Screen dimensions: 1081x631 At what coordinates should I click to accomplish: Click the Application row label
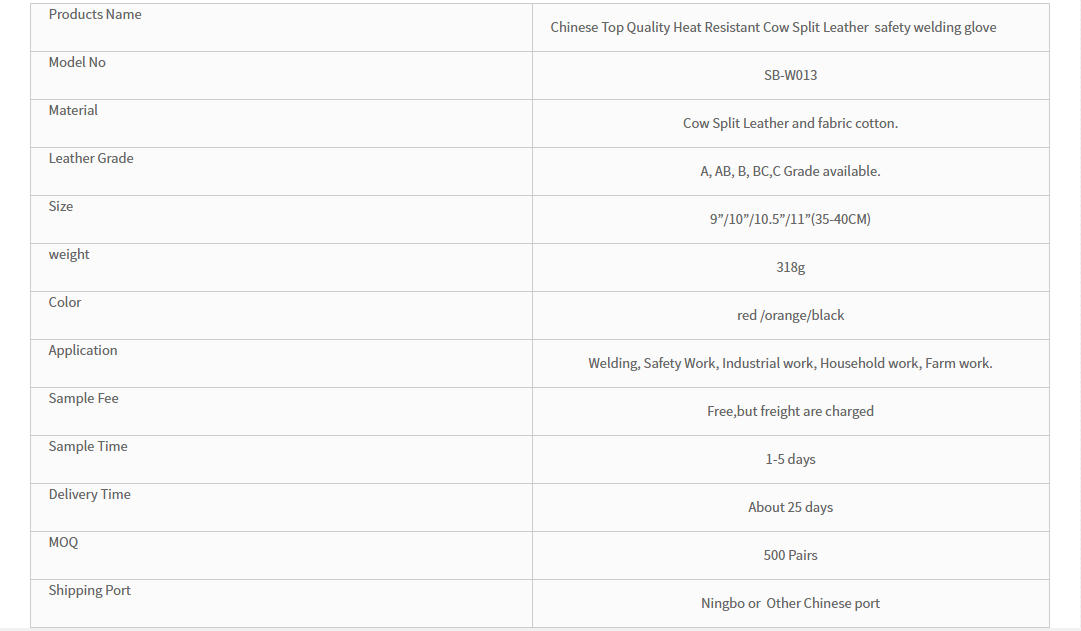(83, 350)
